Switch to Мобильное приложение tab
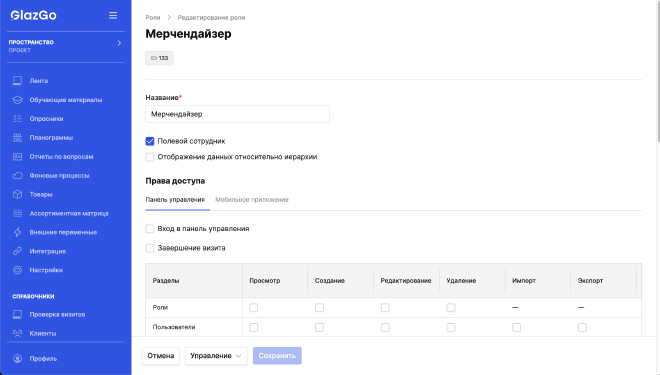The width and height of the screenshot is (660, 375). [252, 199]
